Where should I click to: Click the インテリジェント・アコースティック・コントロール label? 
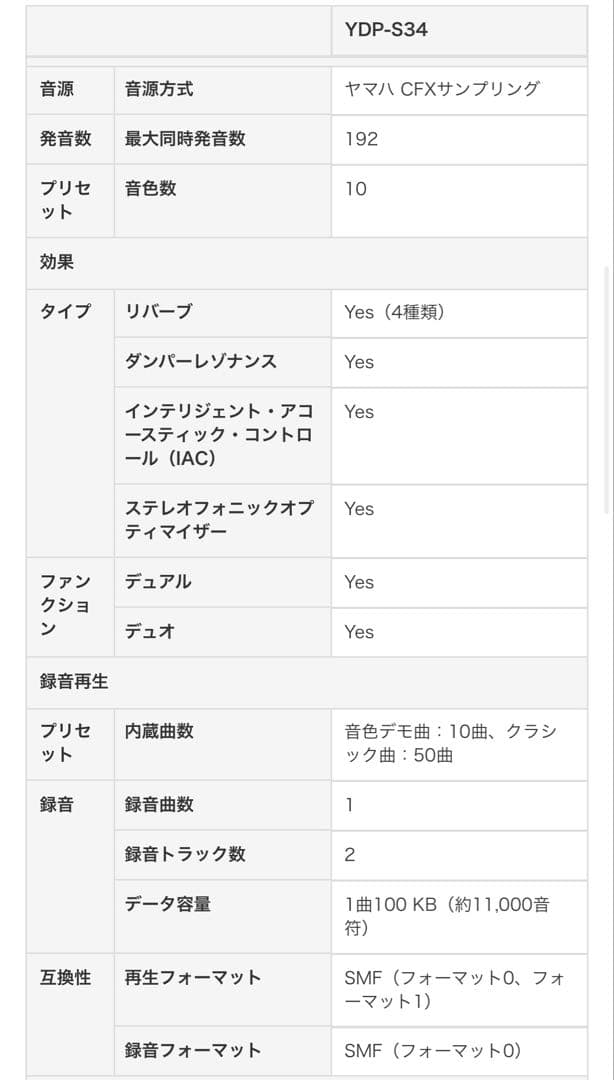[219, 435]
